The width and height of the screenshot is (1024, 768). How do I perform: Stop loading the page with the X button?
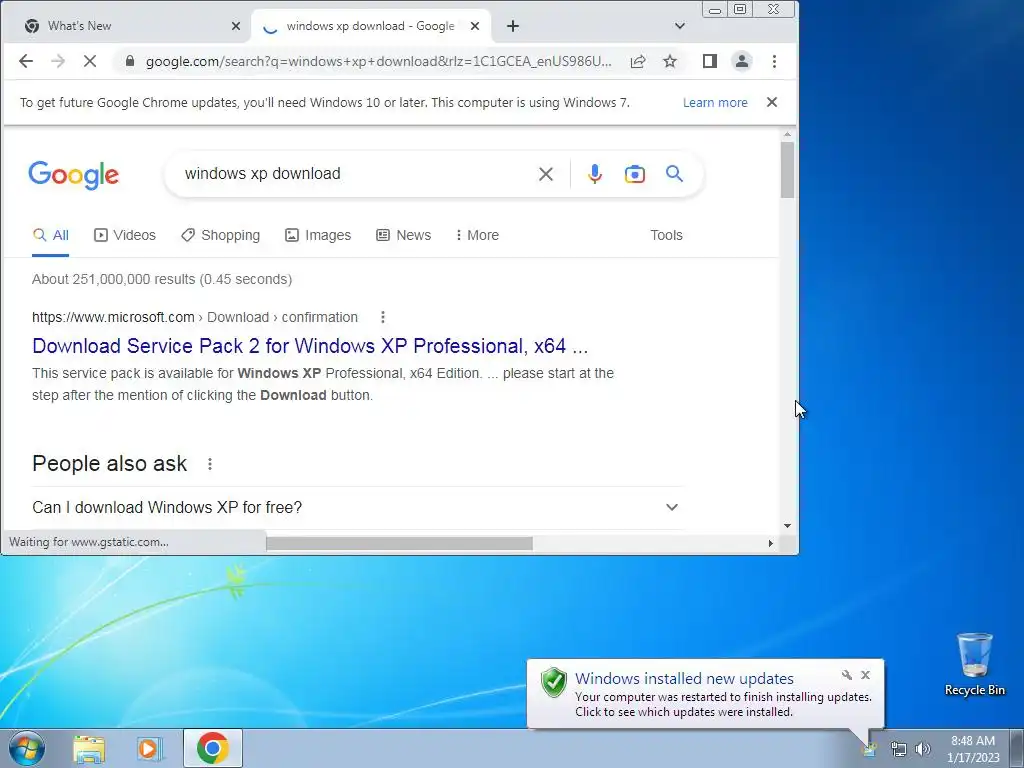[x=90, y=61]
